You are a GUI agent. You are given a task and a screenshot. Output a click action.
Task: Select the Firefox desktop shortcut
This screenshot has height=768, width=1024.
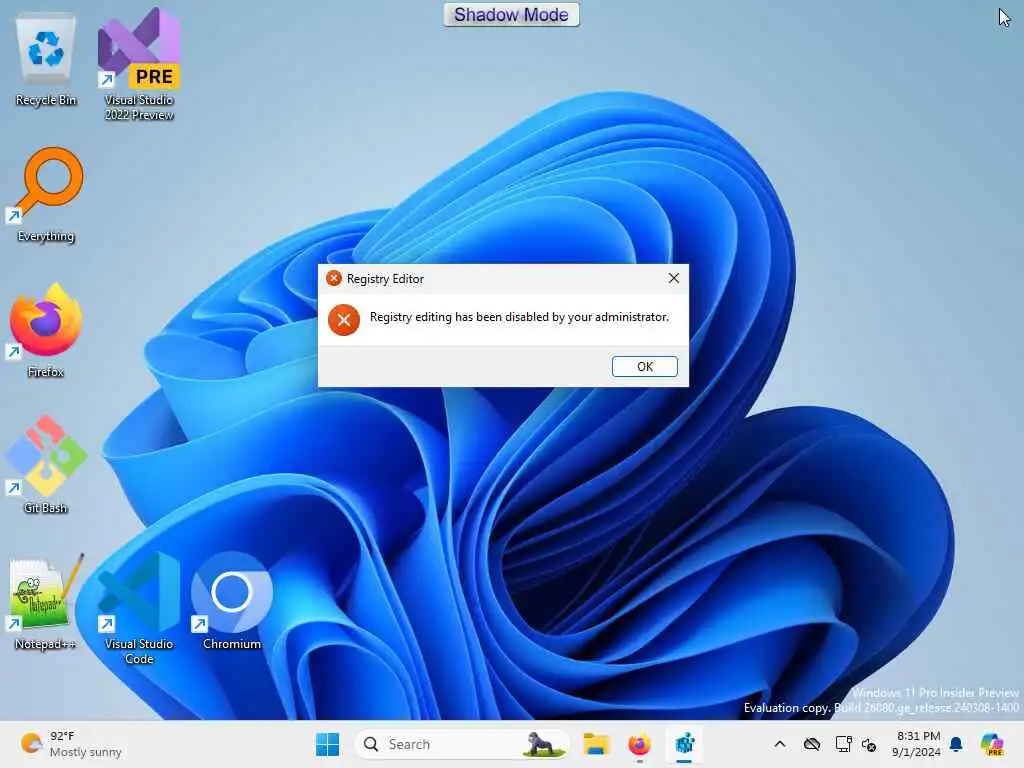[x=46, y=331]
